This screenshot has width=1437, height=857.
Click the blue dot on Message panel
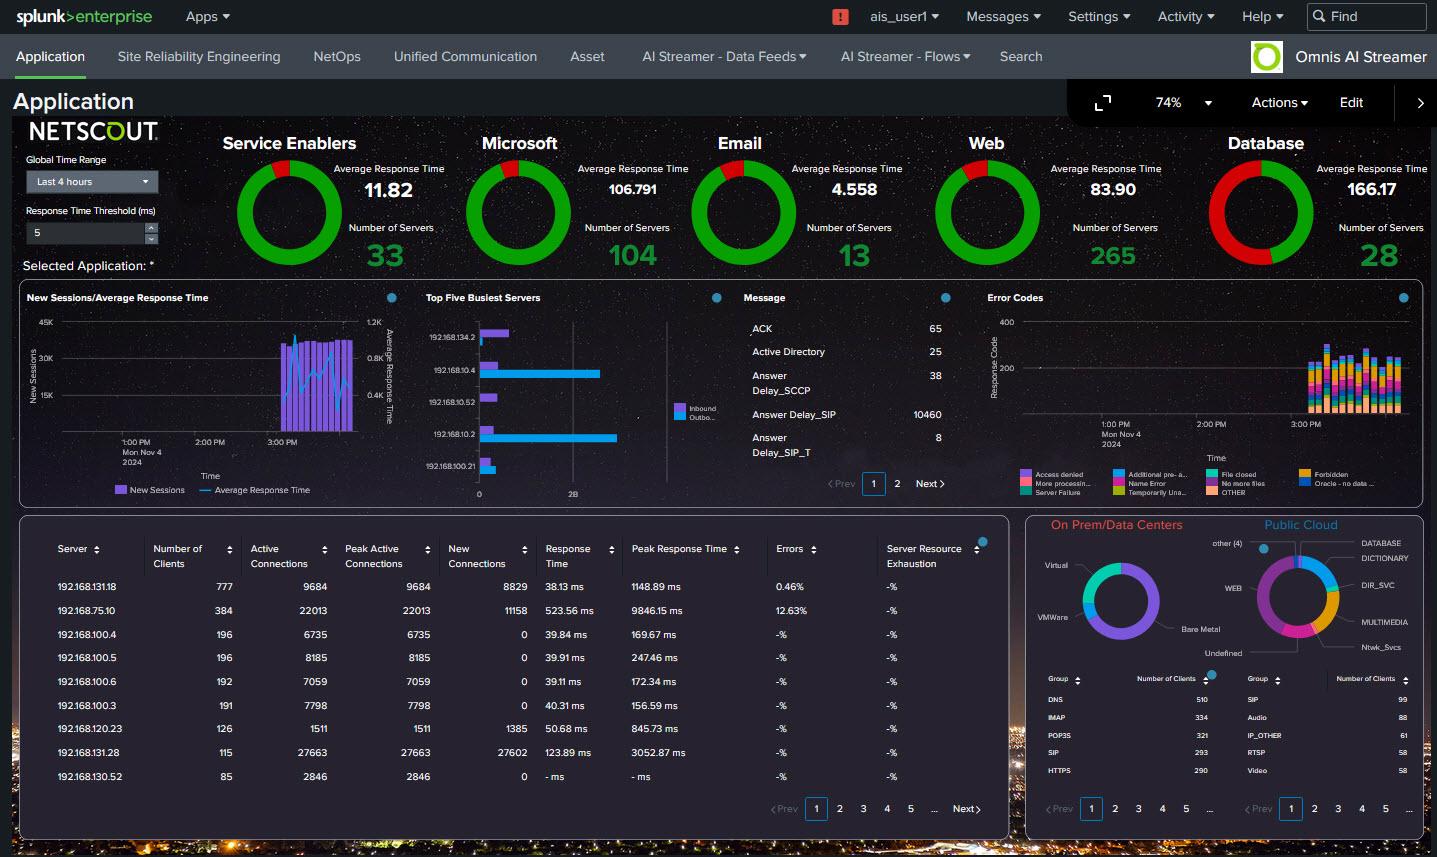coord(945,298)
